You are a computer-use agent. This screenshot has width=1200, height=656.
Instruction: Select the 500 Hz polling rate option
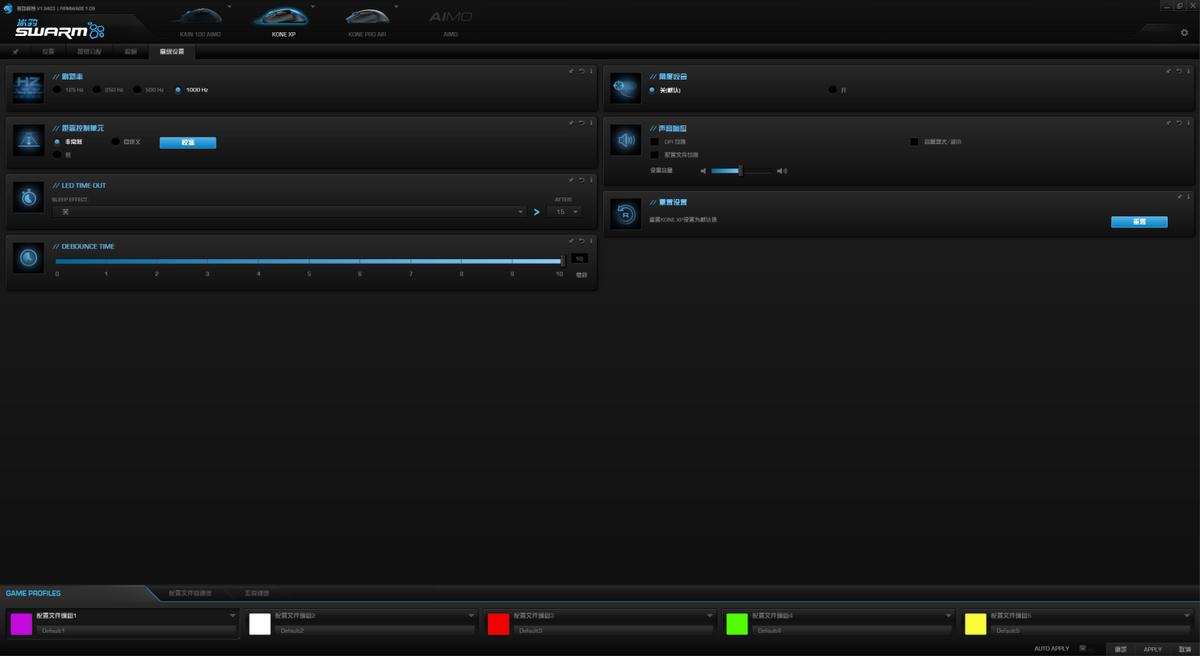[x=138, y=90]
